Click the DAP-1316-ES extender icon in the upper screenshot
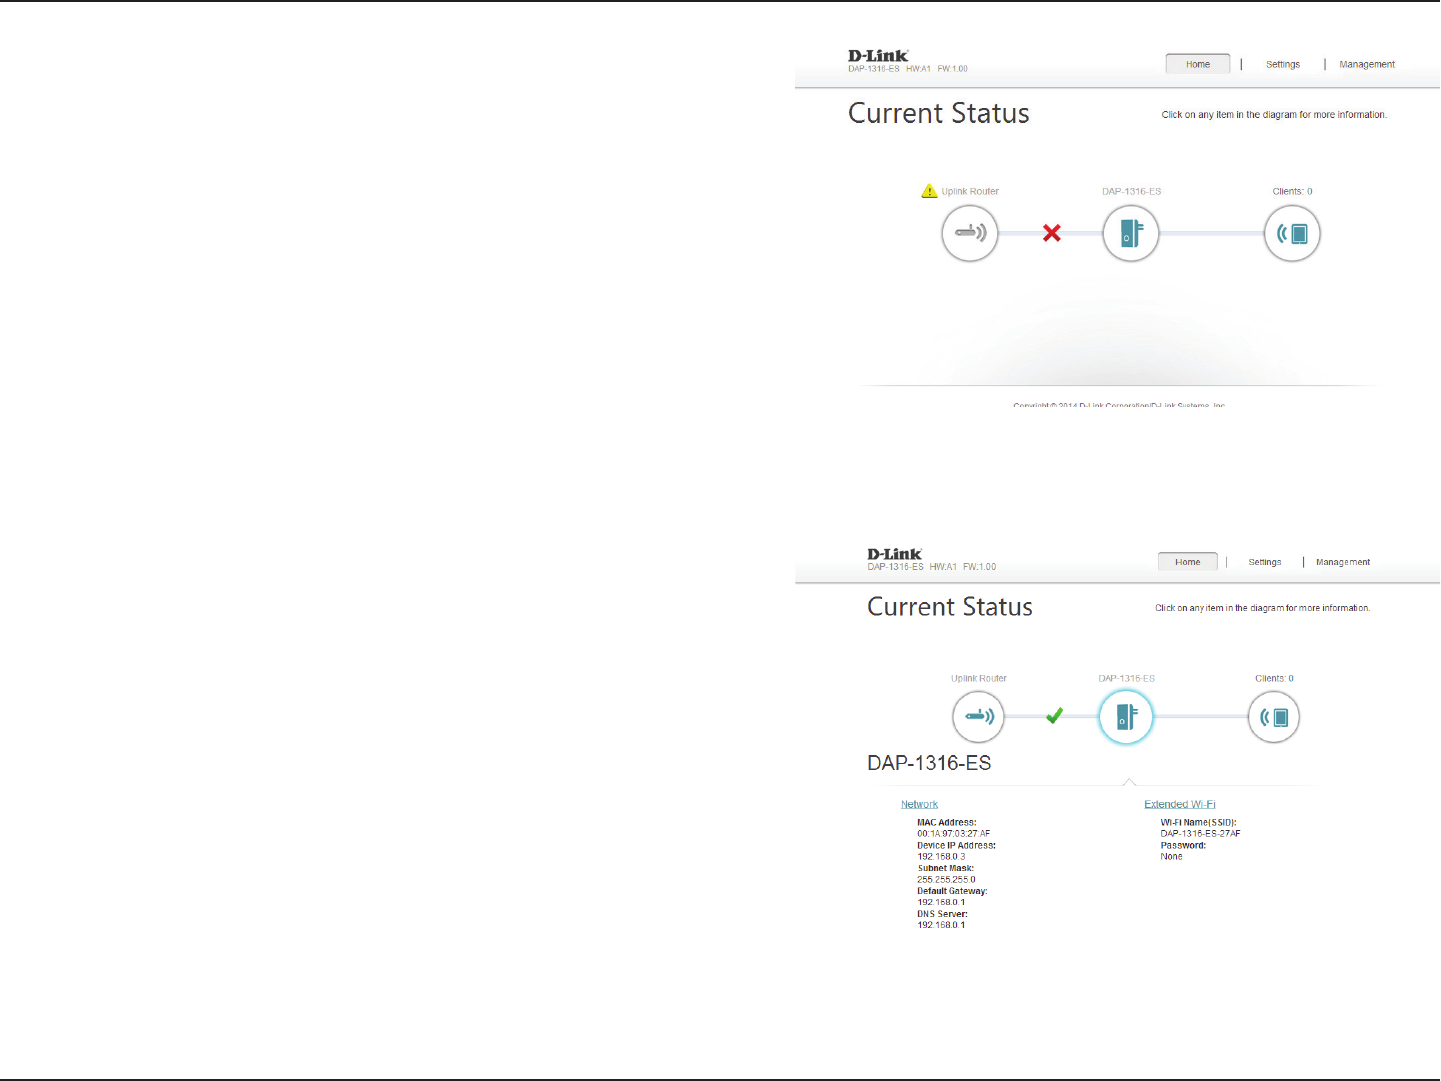Image resolution: width=1441 pixels, height=1081 pixels. point(1131,233)
